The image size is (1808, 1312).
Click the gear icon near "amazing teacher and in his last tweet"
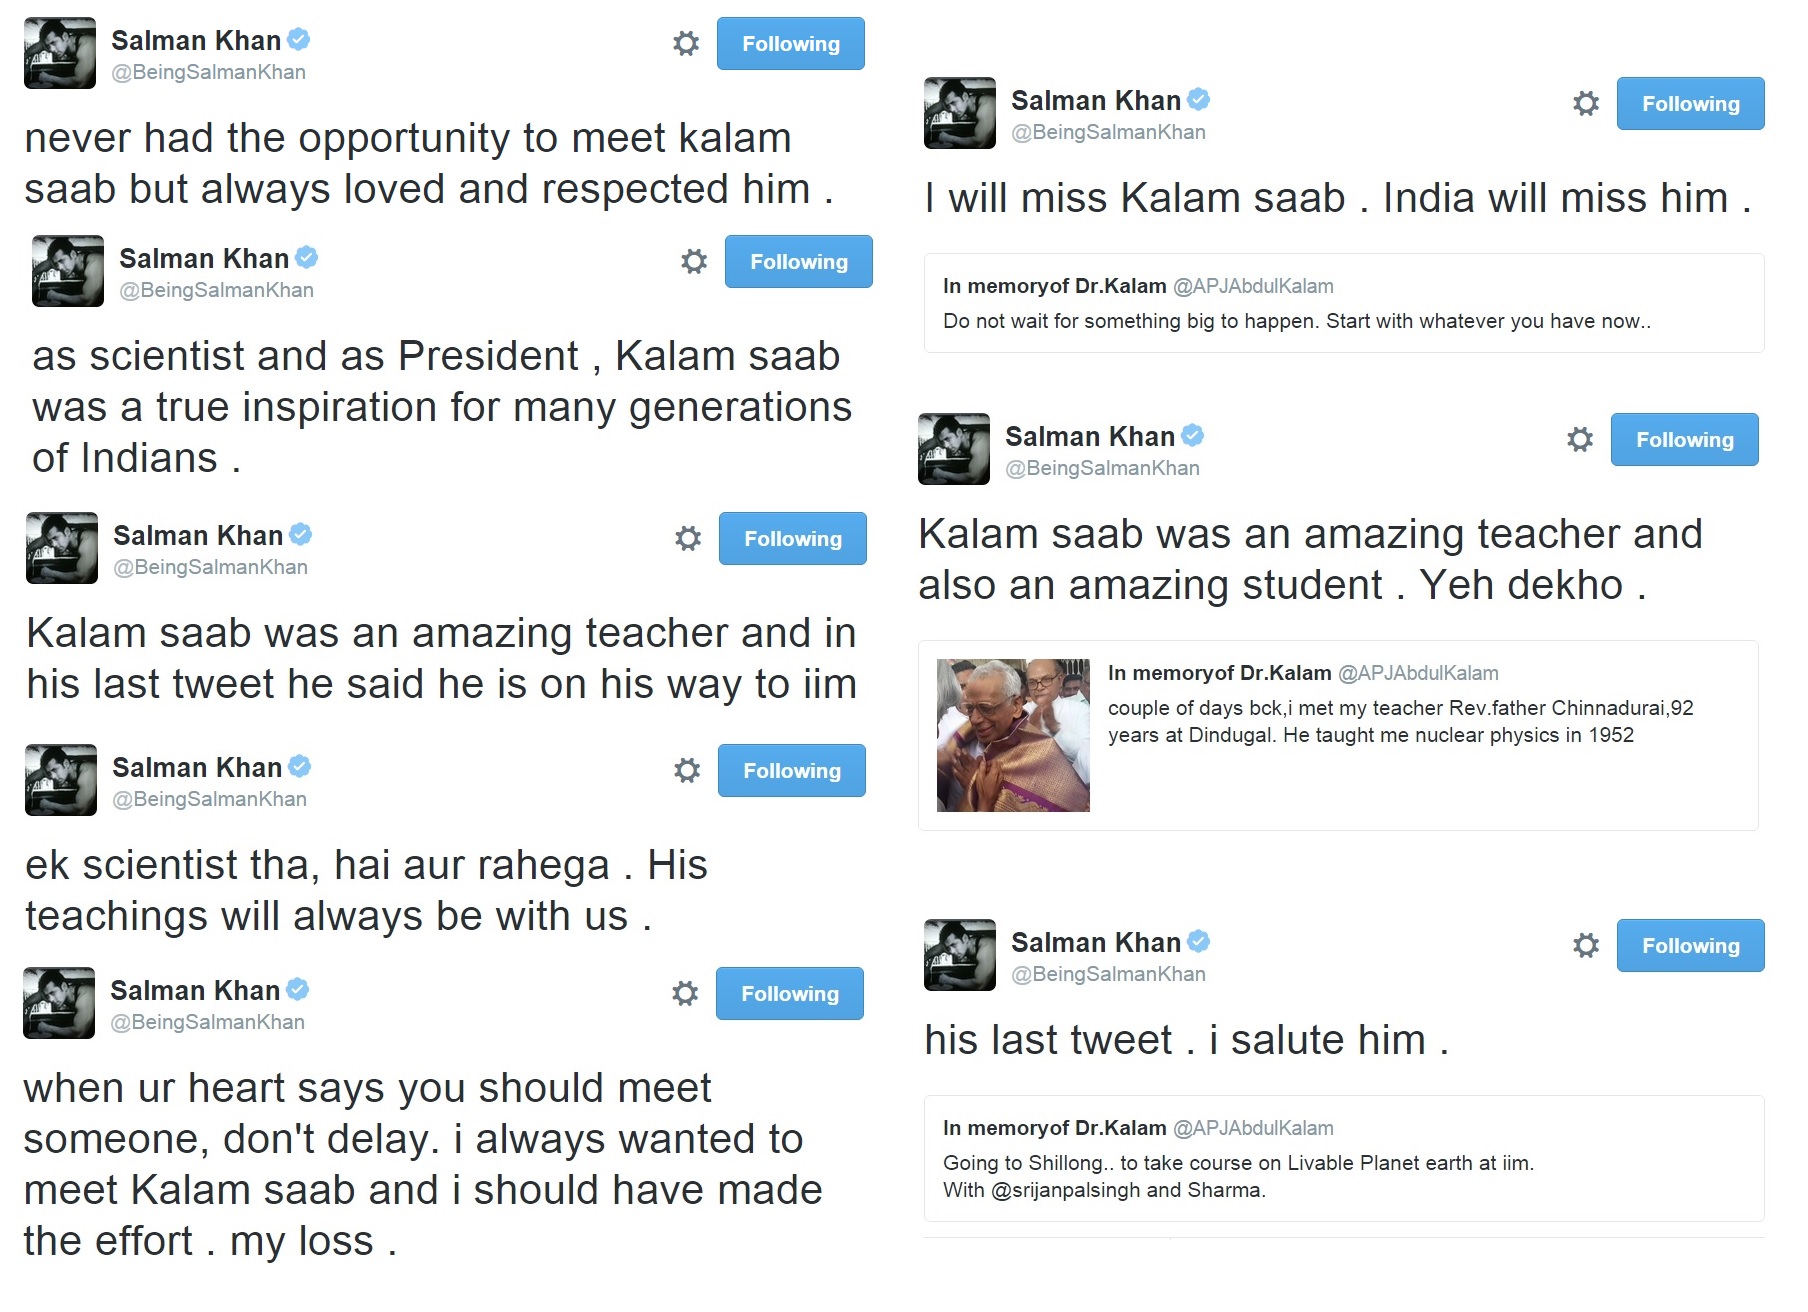pyautogui.click(x=686, y=537)
